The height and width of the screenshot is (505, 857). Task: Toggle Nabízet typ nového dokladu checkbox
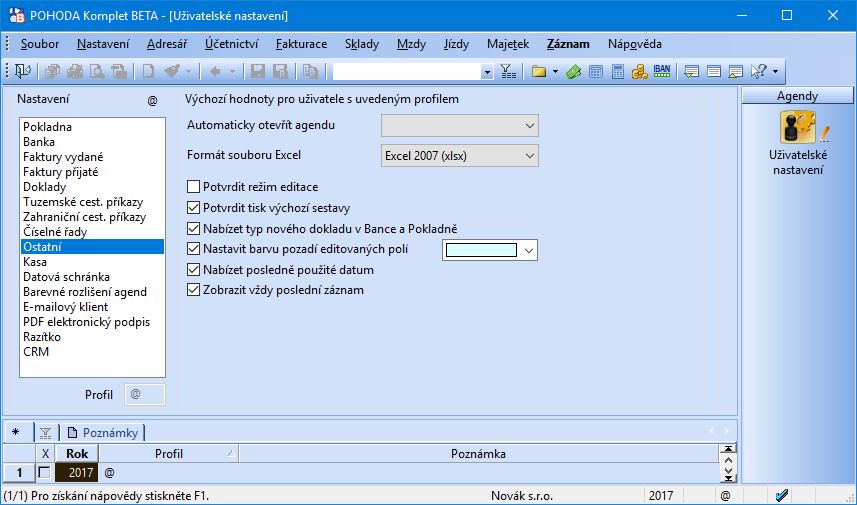(x=193, y=228)
